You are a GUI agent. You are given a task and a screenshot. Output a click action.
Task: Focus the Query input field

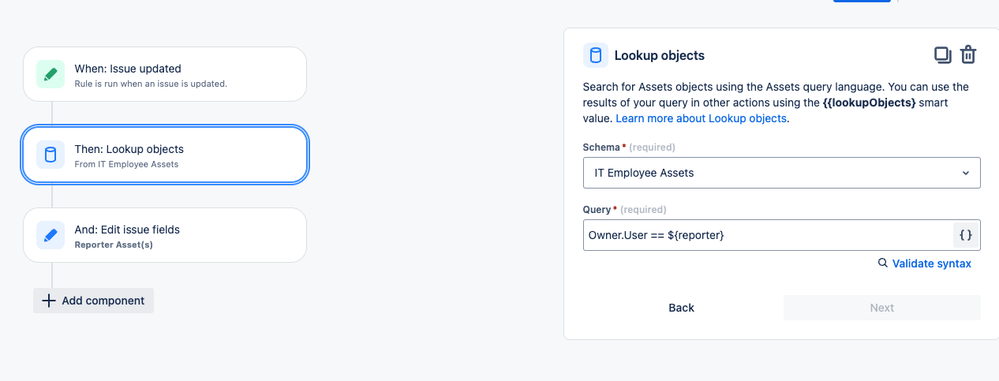768,235
